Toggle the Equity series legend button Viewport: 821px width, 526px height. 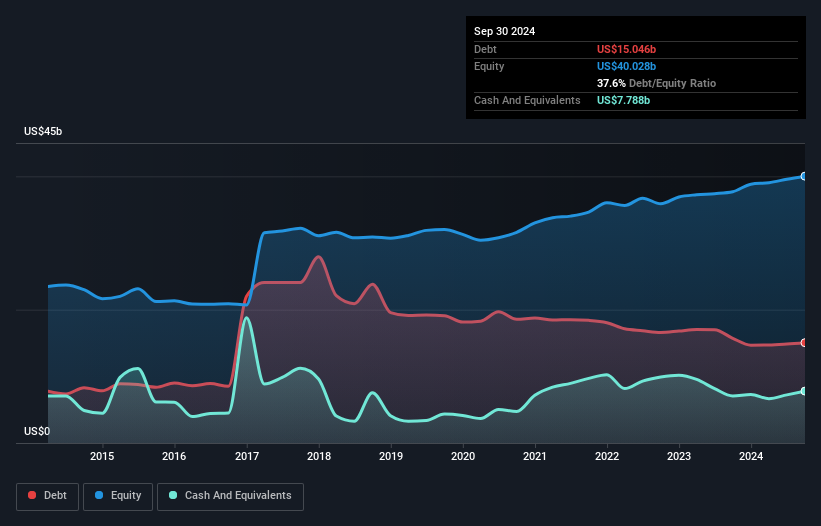118,496
